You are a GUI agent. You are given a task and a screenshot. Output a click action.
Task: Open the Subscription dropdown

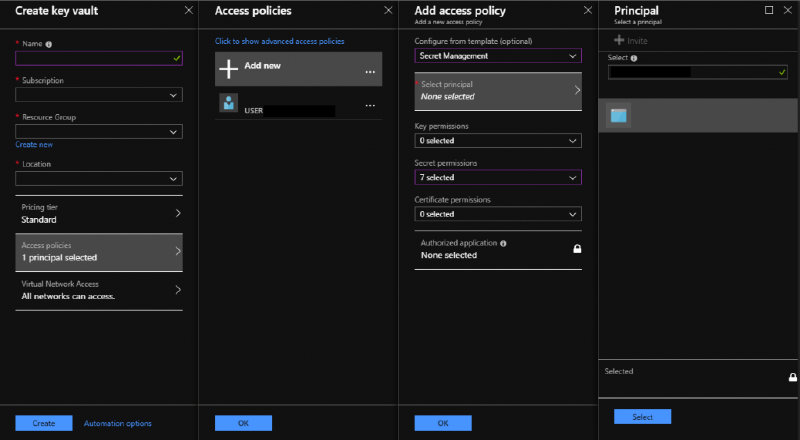(x=99, y=95)
